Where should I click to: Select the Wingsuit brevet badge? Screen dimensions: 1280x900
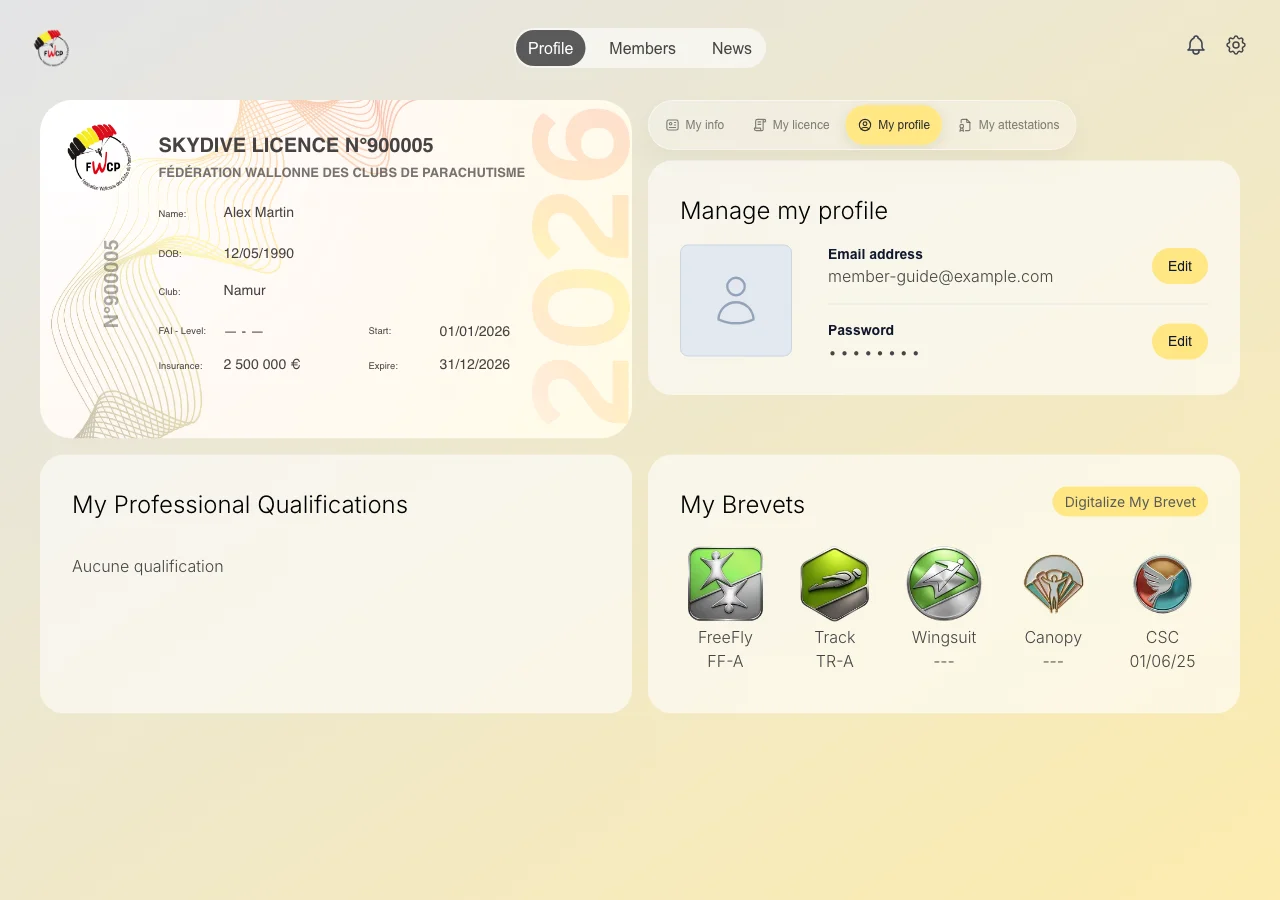coord(944,584)
